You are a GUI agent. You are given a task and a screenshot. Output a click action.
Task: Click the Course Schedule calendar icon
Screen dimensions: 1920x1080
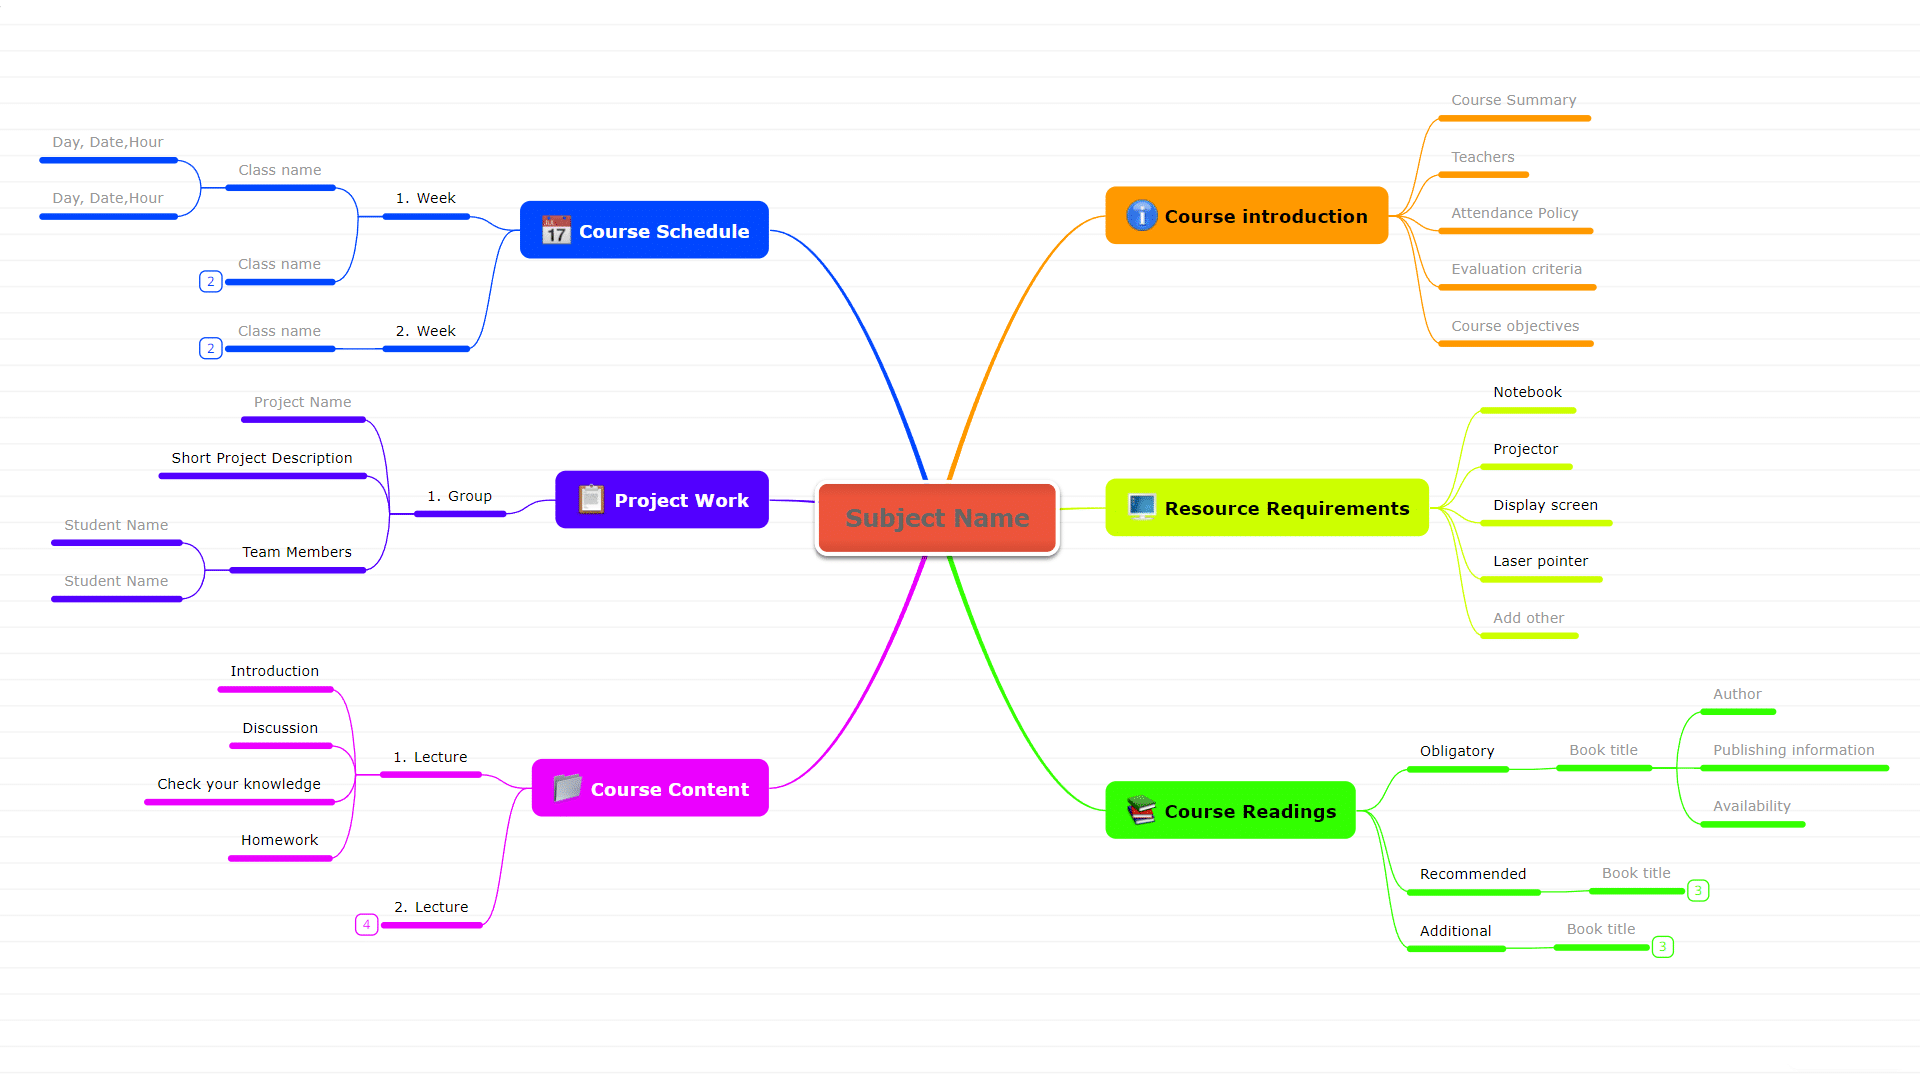coord(555,232)
